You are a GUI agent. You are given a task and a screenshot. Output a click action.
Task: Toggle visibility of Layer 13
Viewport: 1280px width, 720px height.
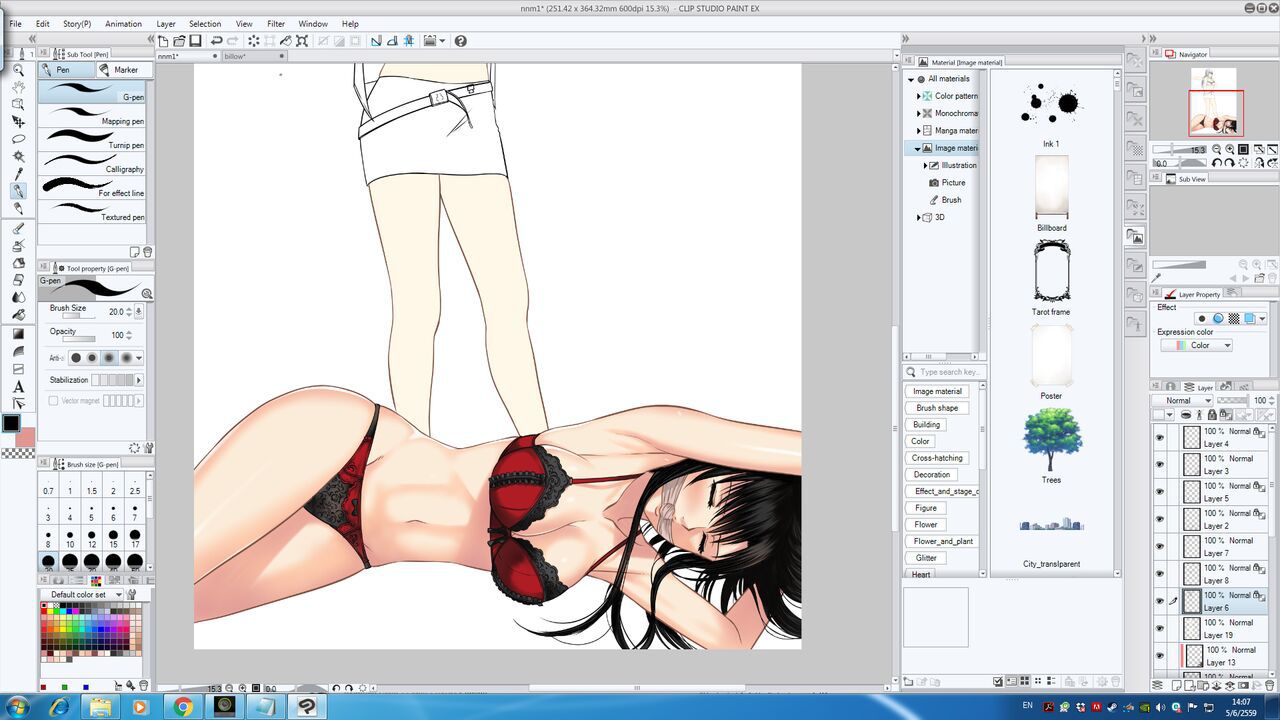pos(1160,656)
